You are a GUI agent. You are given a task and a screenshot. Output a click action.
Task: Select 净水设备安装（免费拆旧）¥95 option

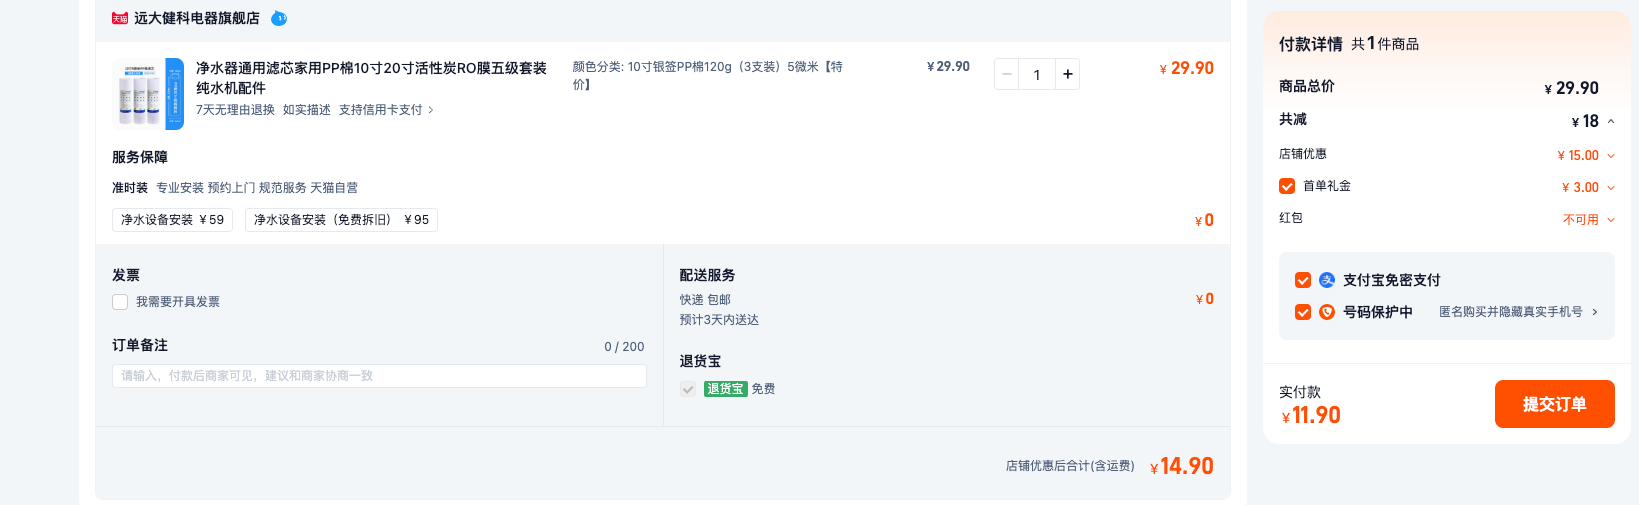[x=341, y=220]
